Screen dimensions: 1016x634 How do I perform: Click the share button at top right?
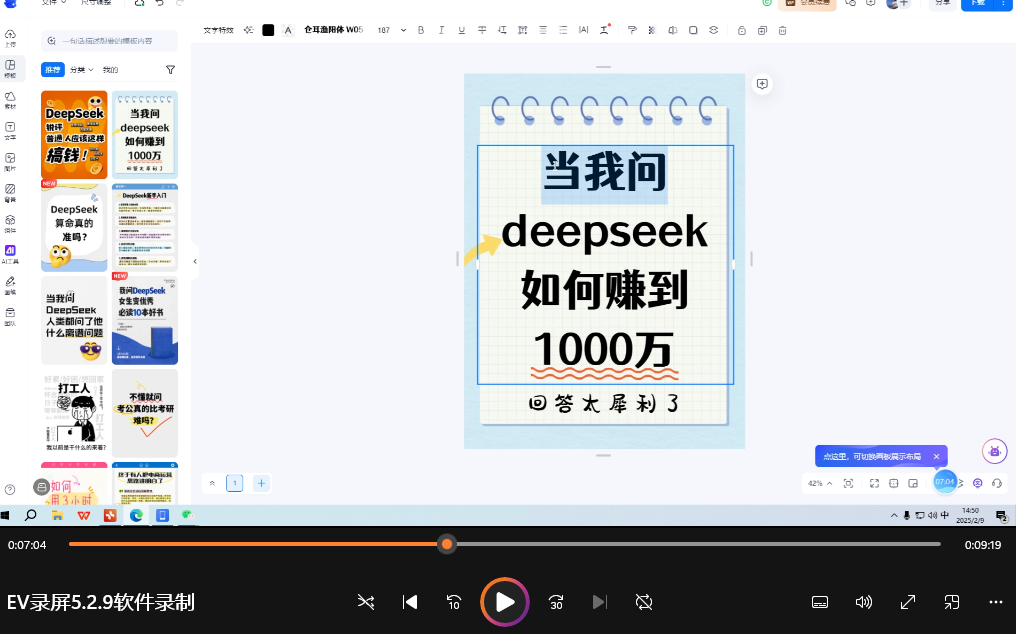[943, 3]
